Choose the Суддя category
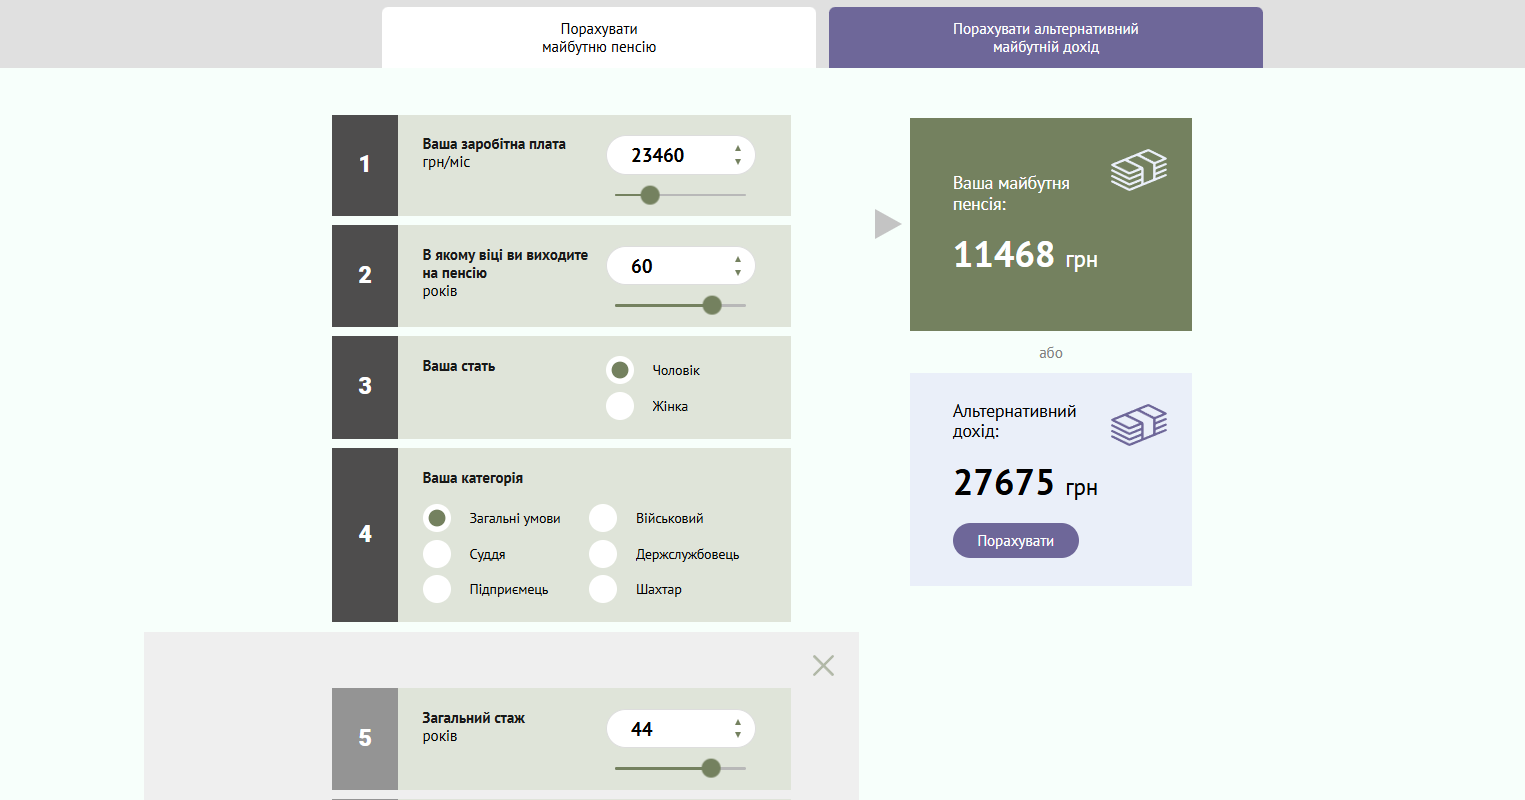This screenshot has height=800, width=1525. coord(437,554)
